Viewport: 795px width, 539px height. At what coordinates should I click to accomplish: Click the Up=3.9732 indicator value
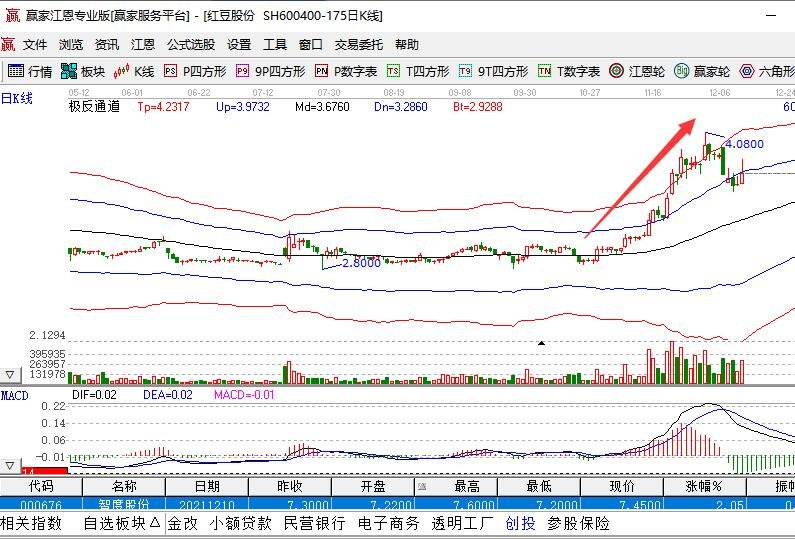point(243,106)
